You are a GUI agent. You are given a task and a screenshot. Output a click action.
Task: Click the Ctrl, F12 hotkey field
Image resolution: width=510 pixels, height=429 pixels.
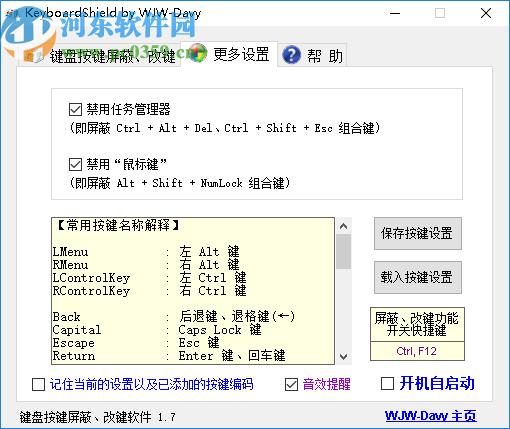coord(417,351)
